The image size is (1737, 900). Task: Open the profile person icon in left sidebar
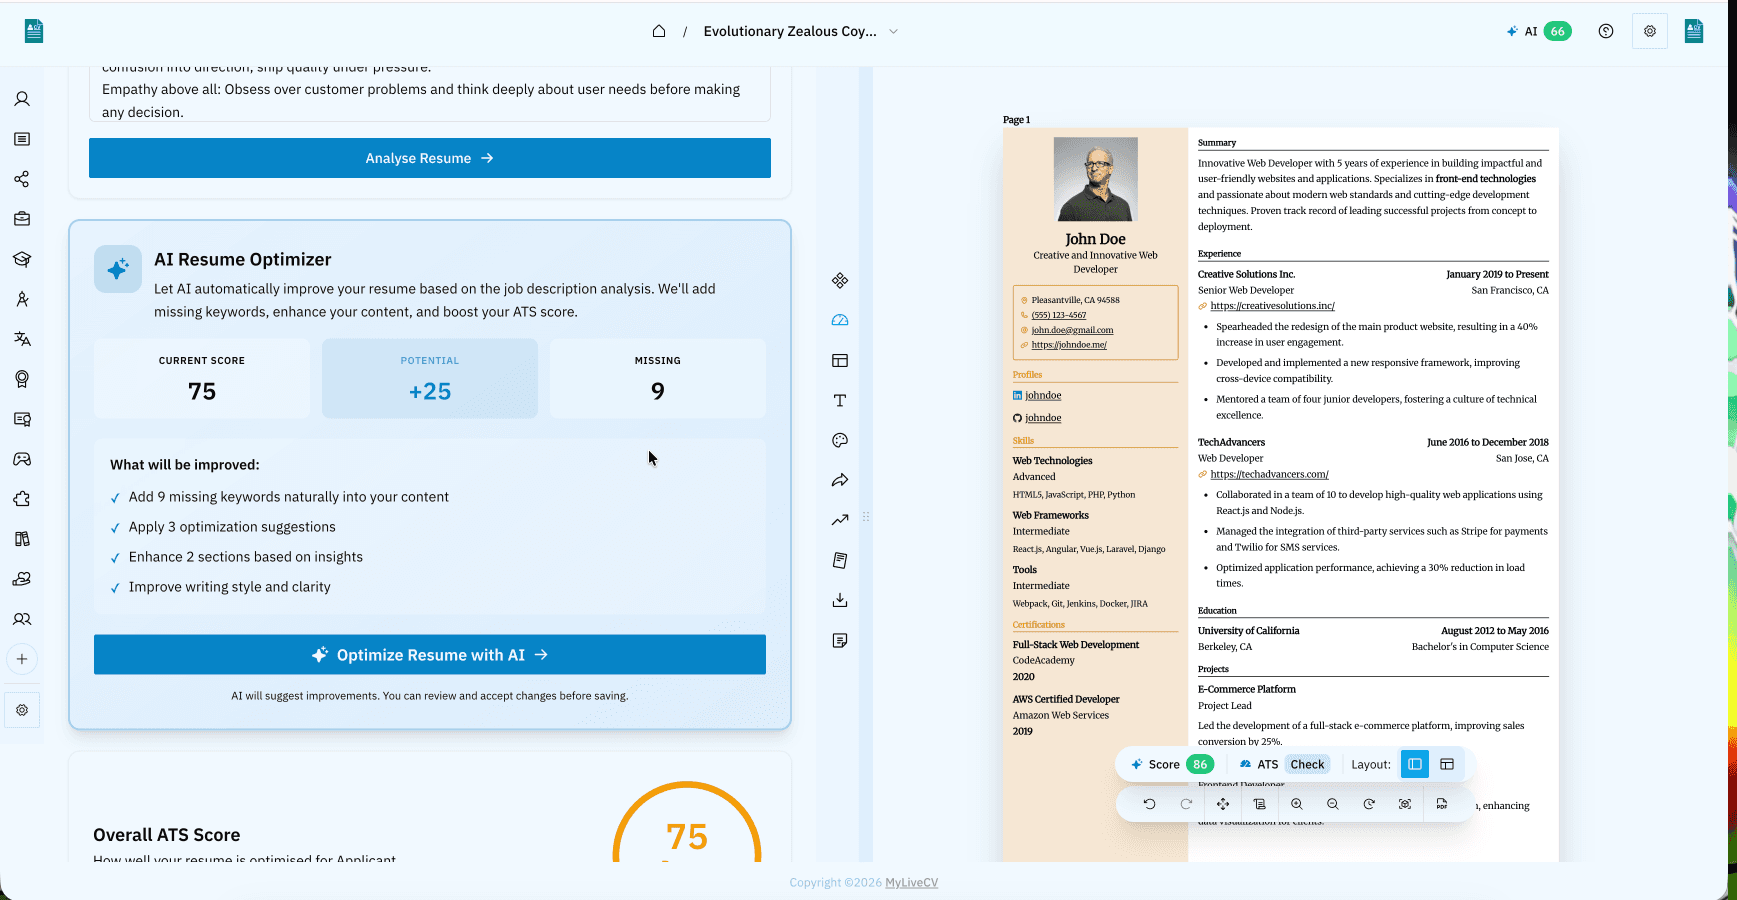pos(22,99)
